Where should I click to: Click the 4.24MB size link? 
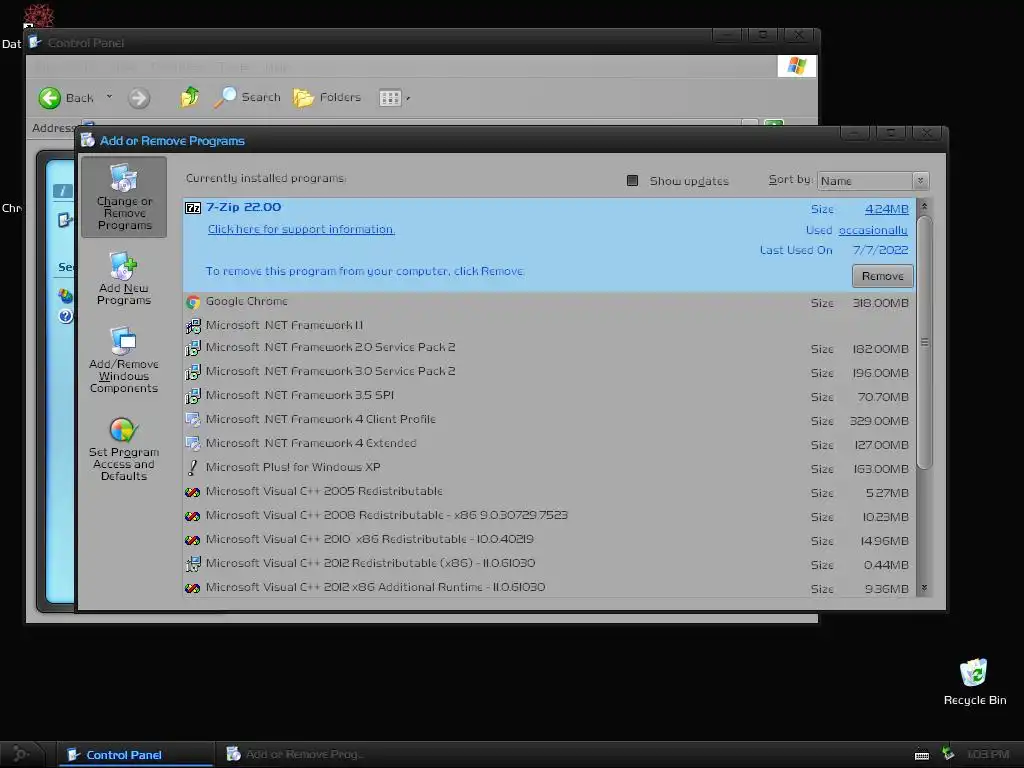886,209
